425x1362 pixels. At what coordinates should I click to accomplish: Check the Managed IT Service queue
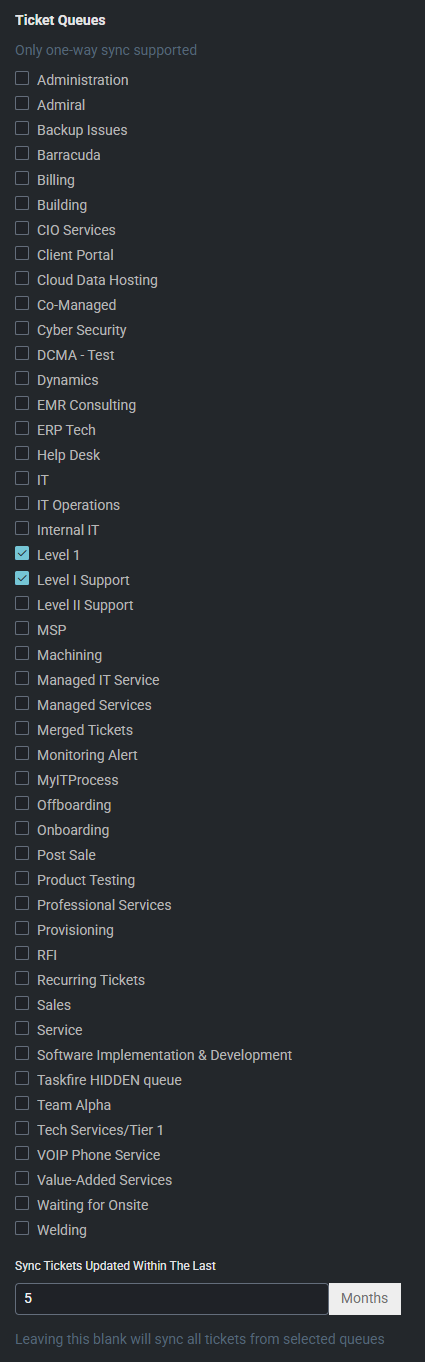point(22,678)
